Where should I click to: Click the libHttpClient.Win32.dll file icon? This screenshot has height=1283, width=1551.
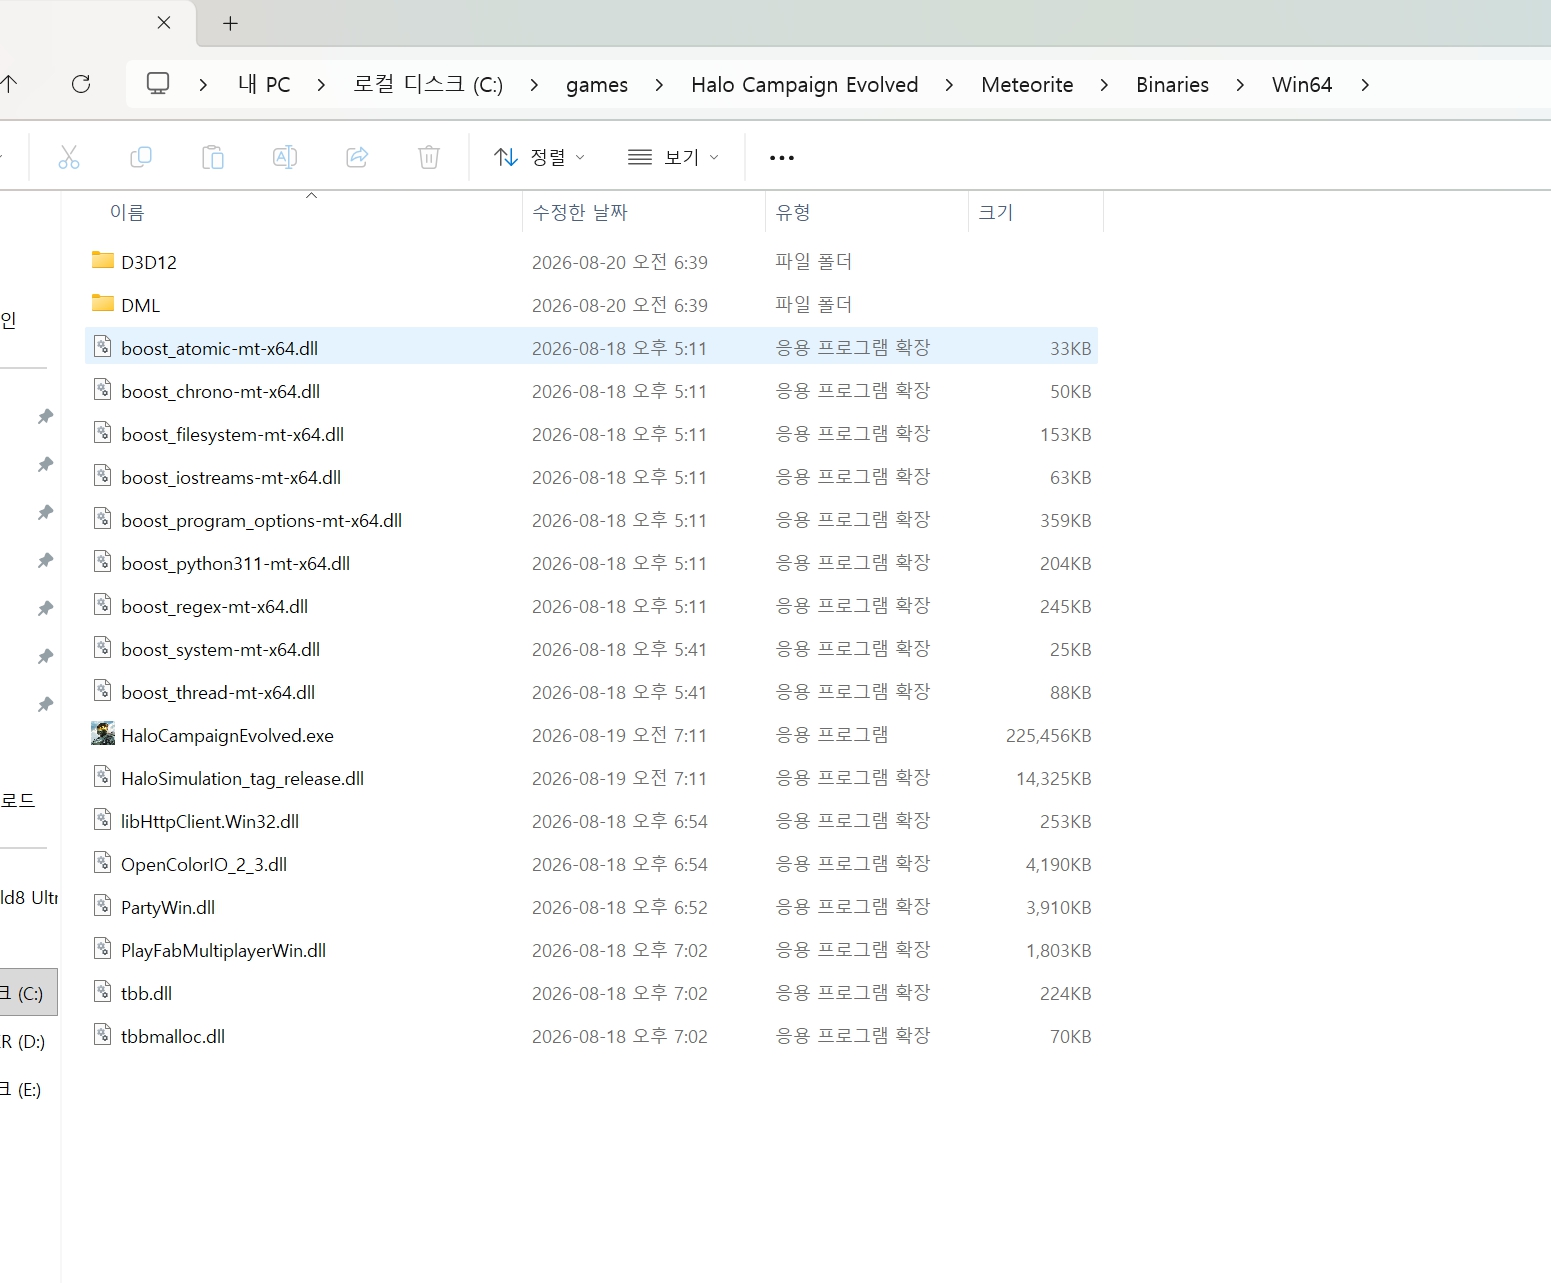pyautogui.click(x=103, y=820)
